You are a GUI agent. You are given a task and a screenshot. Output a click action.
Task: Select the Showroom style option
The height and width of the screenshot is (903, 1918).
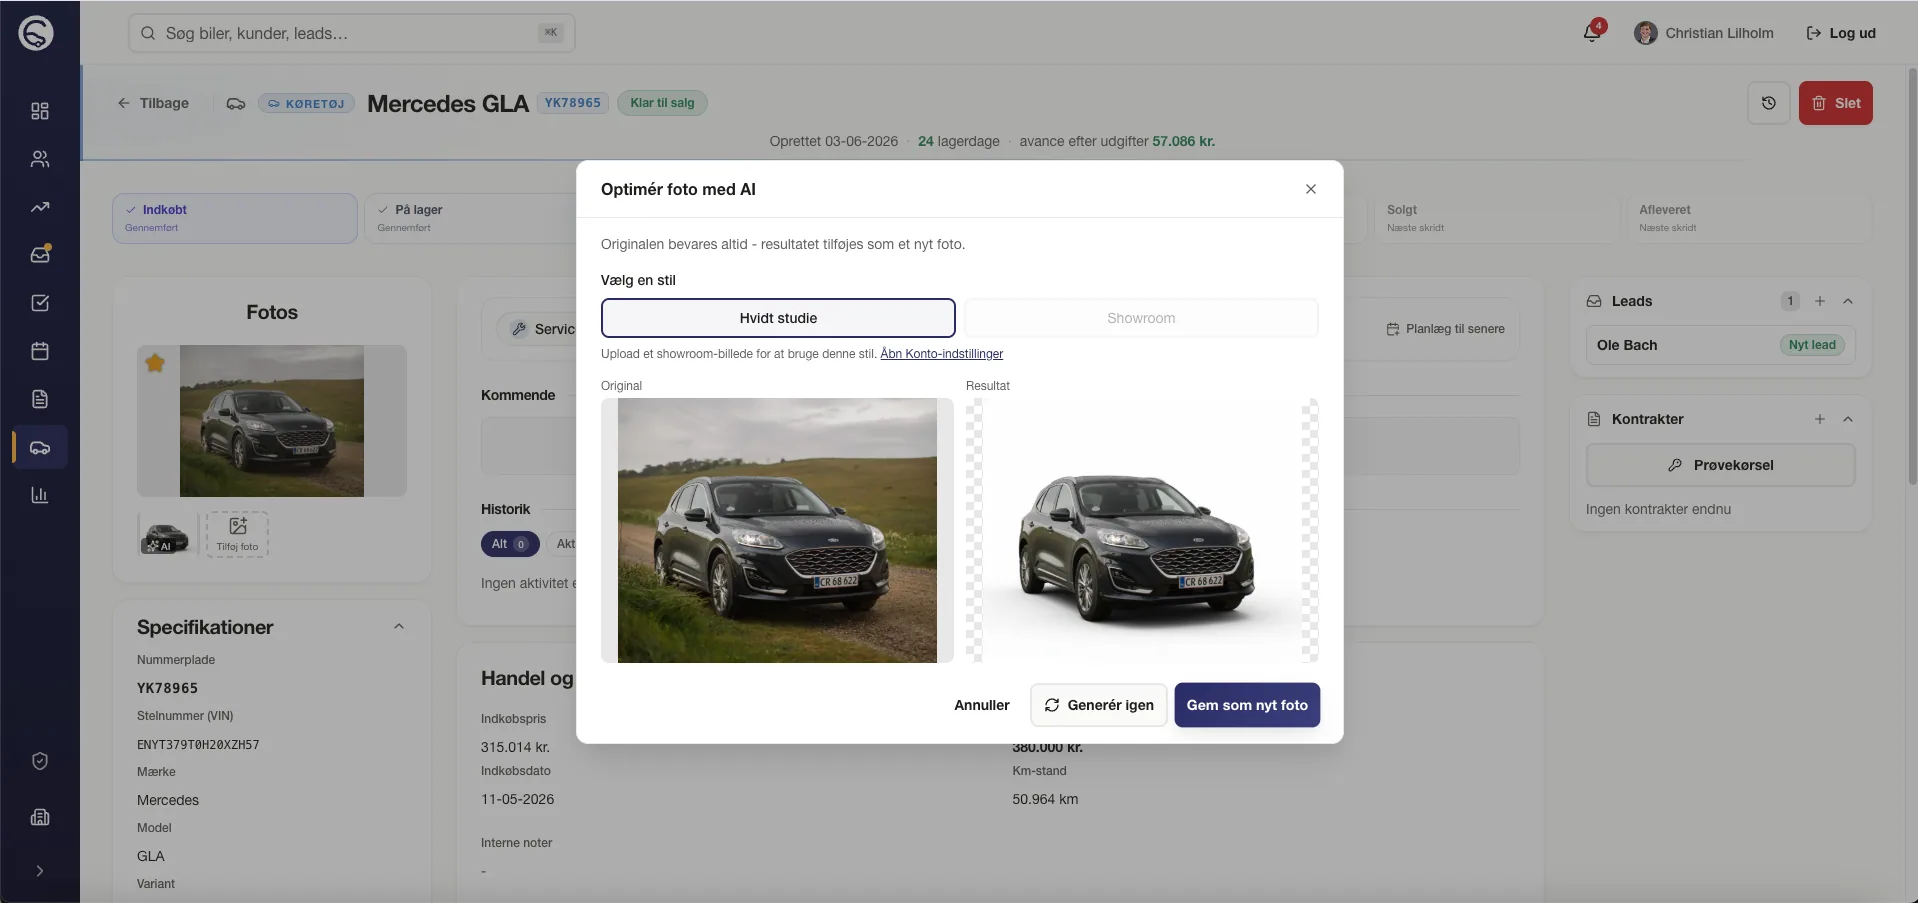click(1141, 318)
